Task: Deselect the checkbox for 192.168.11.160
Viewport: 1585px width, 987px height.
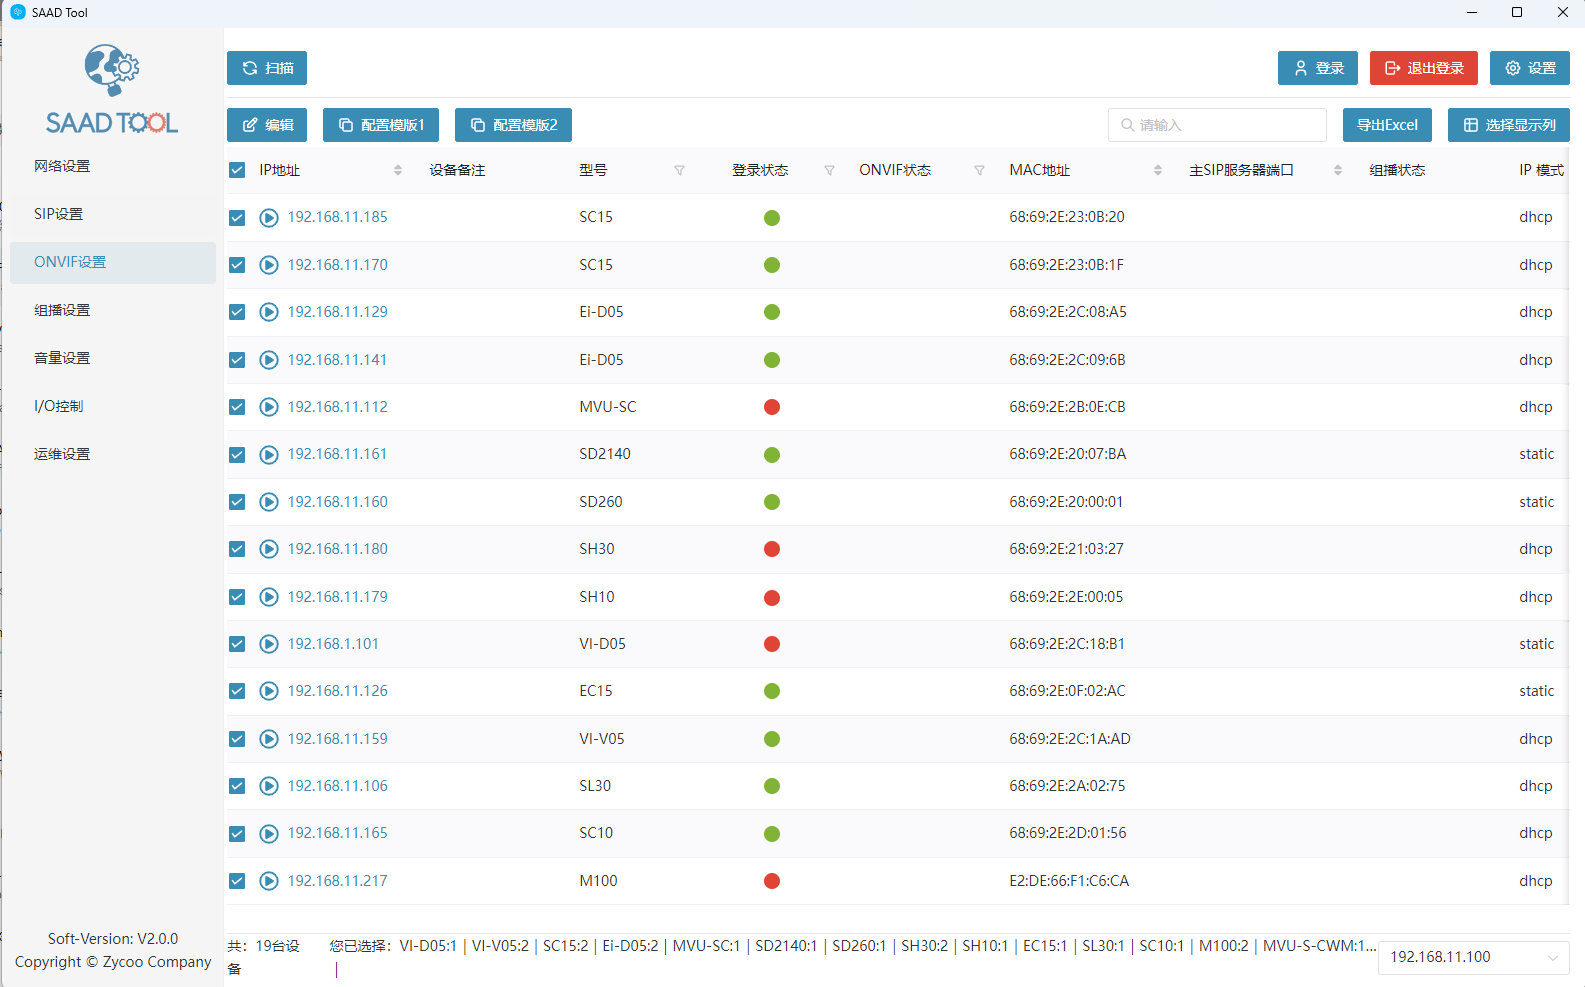Action: click(x=237, y=502)
